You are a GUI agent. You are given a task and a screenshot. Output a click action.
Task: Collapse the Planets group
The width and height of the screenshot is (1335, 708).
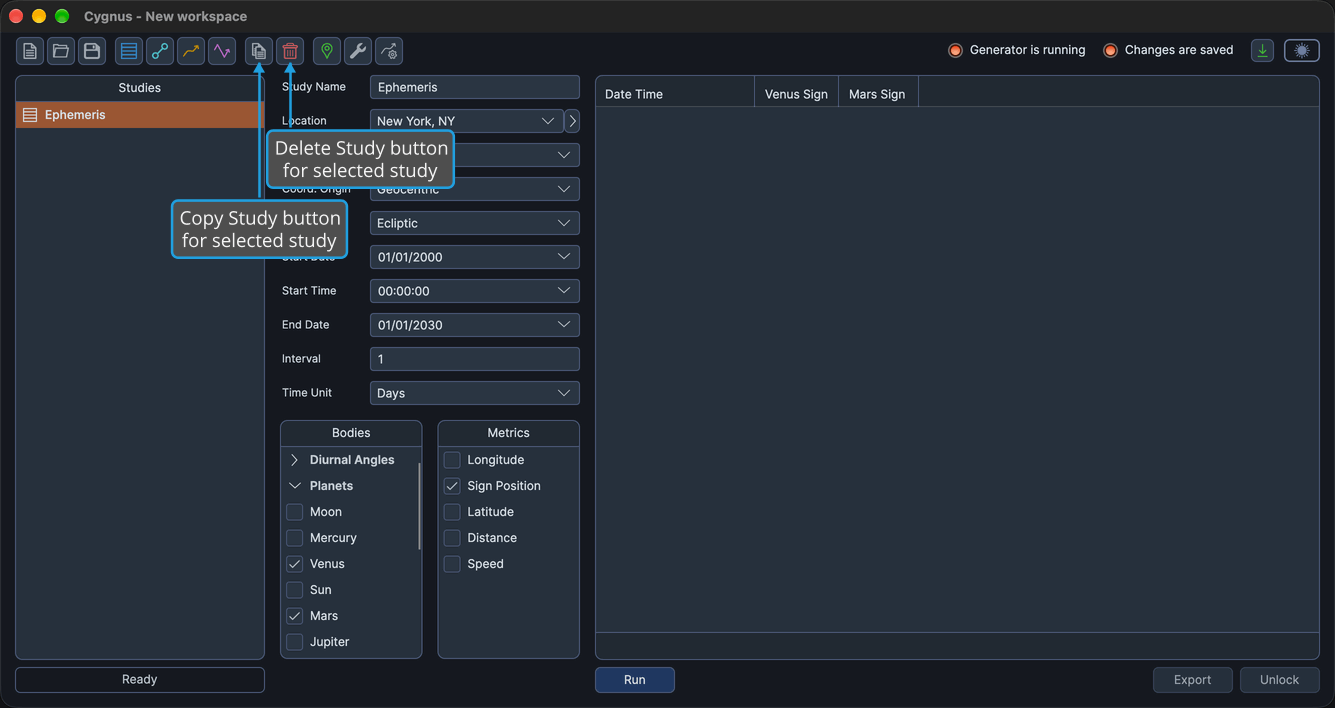[x=295, y=486]
